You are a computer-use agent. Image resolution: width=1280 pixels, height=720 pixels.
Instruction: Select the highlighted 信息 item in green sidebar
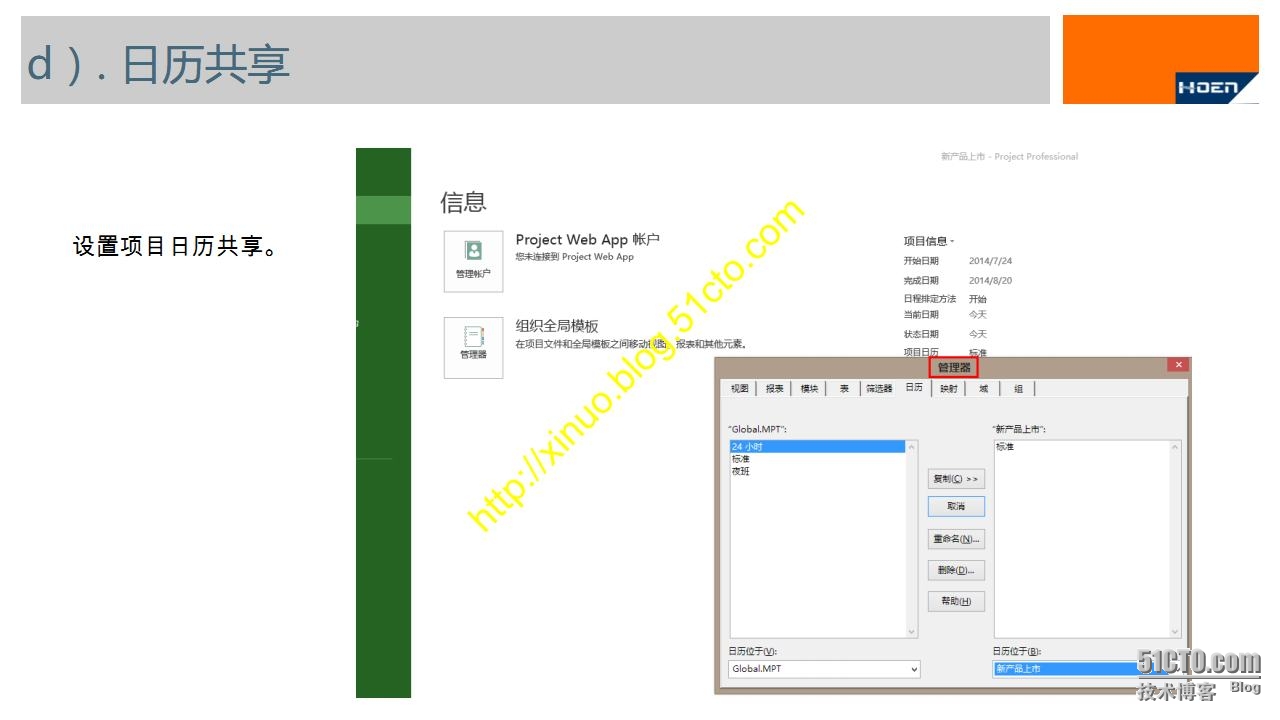pos(383,210)
